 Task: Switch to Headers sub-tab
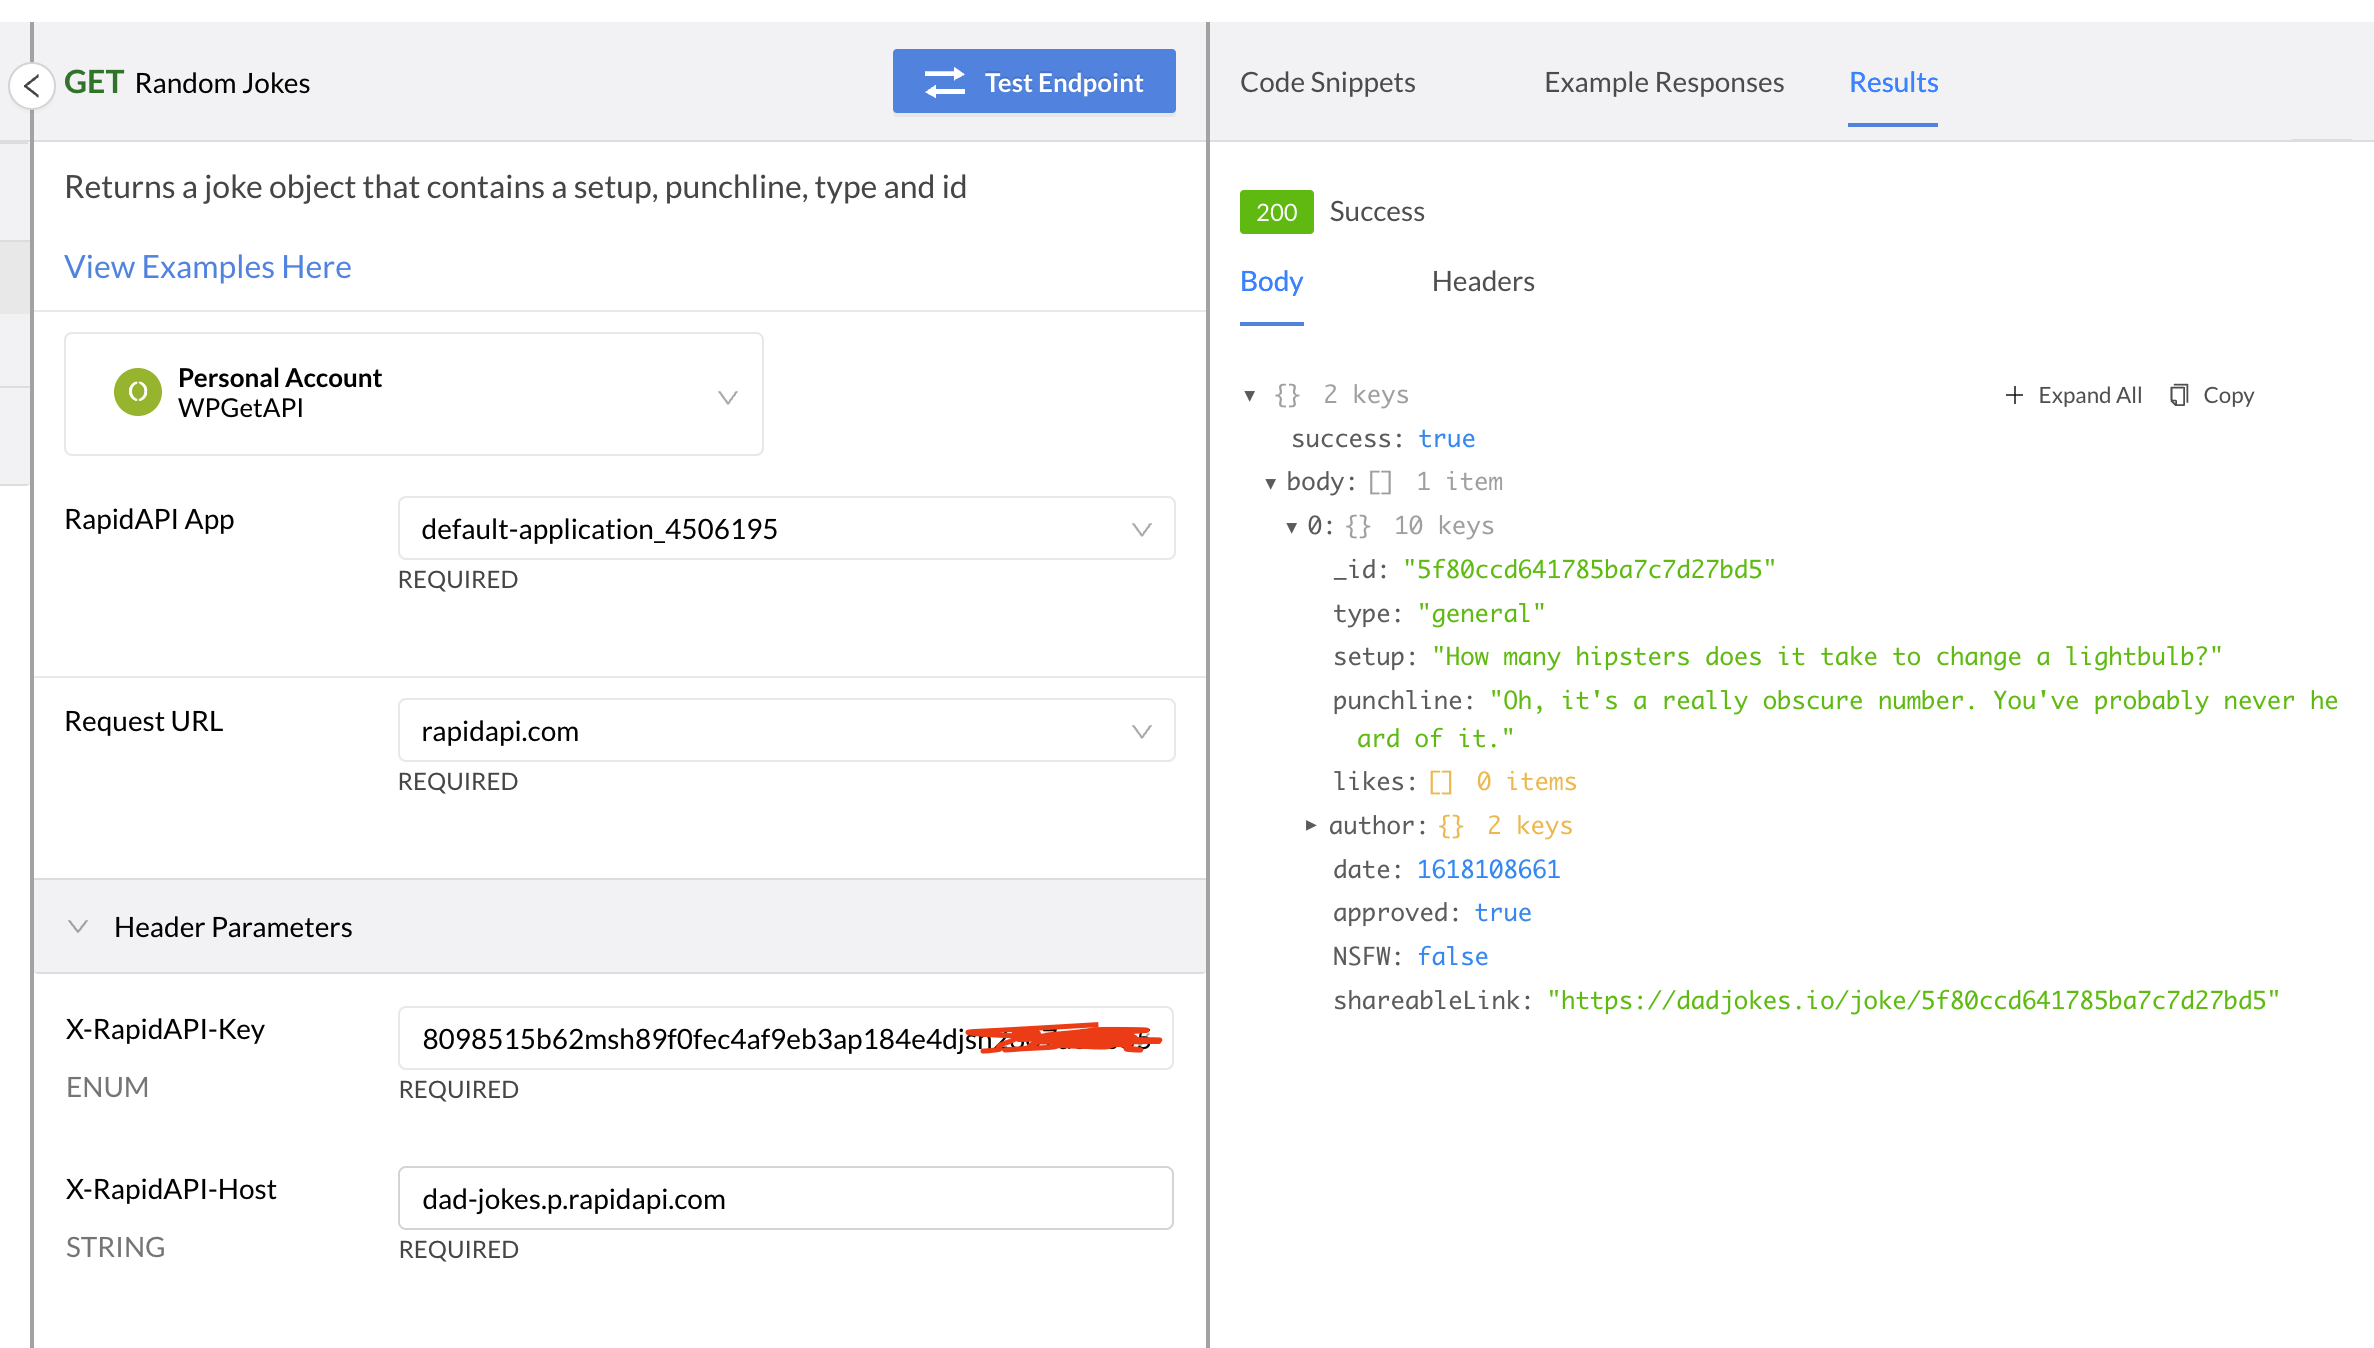click(x=1480, y=280)
